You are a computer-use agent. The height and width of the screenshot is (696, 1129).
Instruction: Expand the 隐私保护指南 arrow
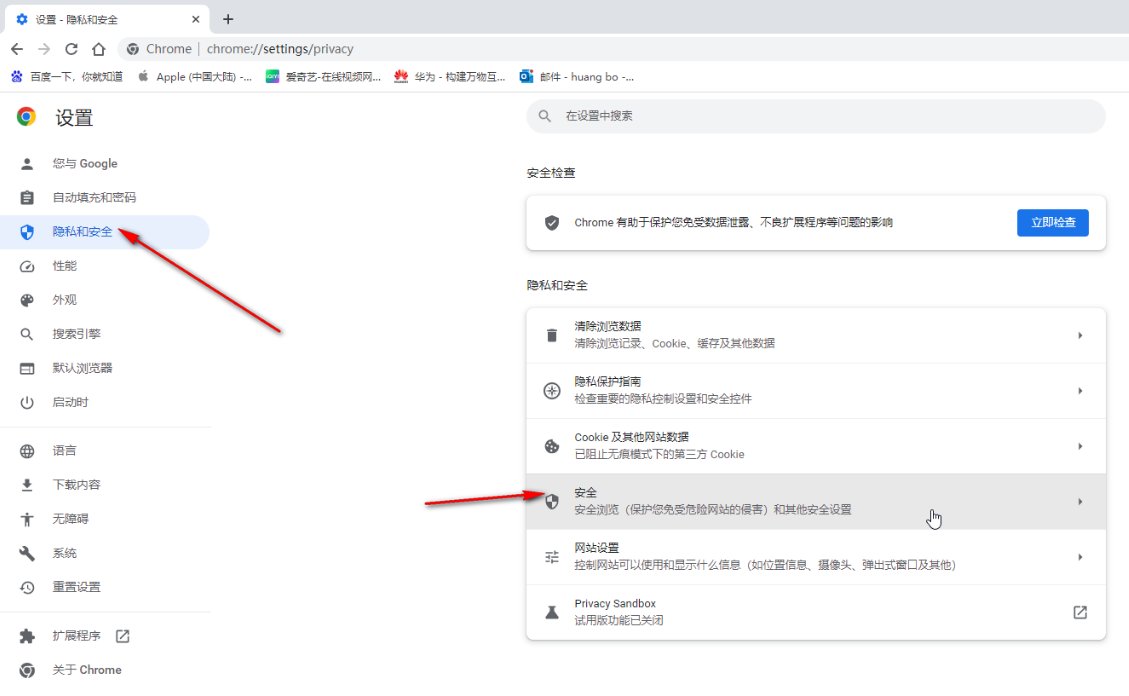click(x=1080, y=391)
